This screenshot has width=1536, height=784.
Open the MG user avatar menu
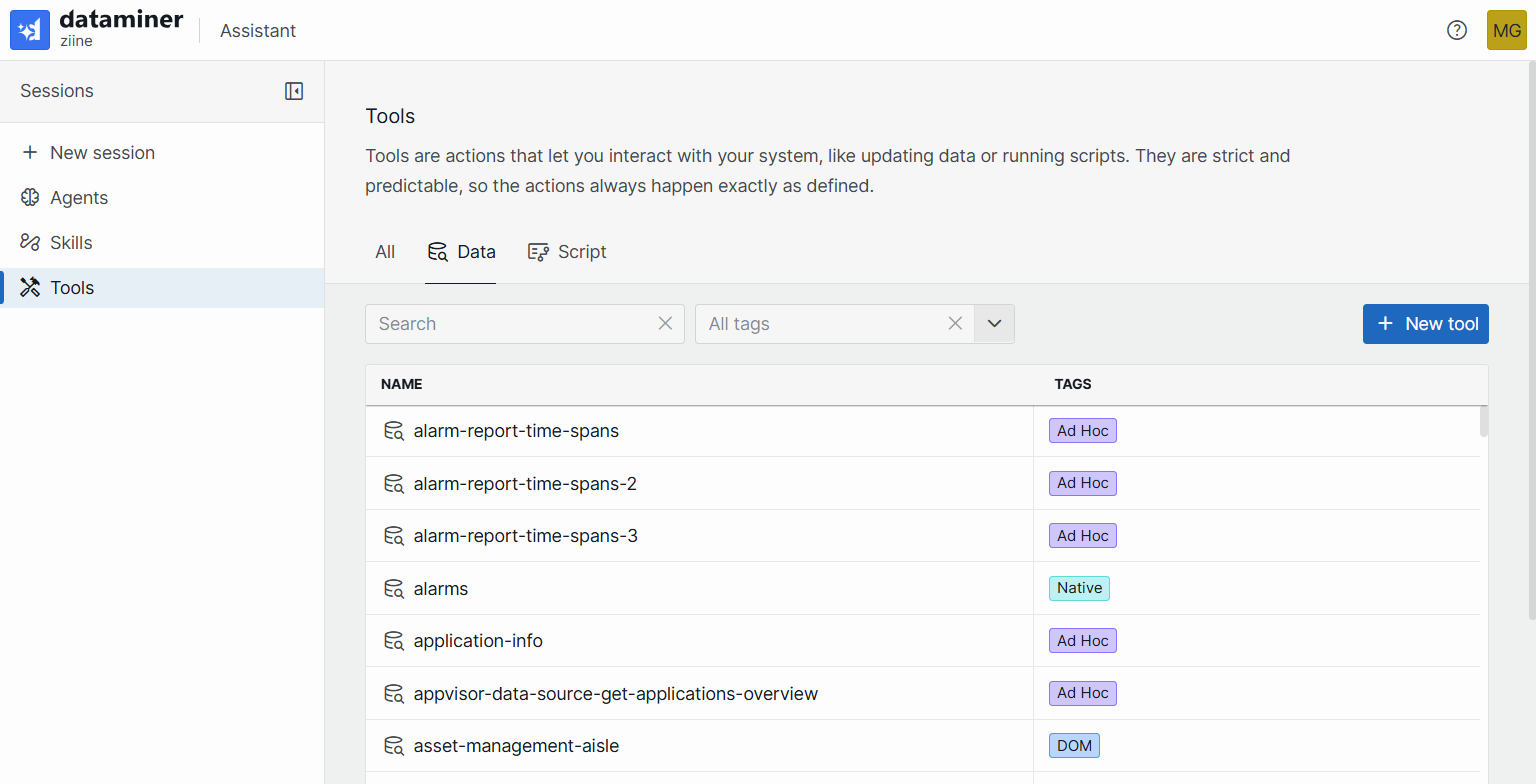coord(1507,30)
